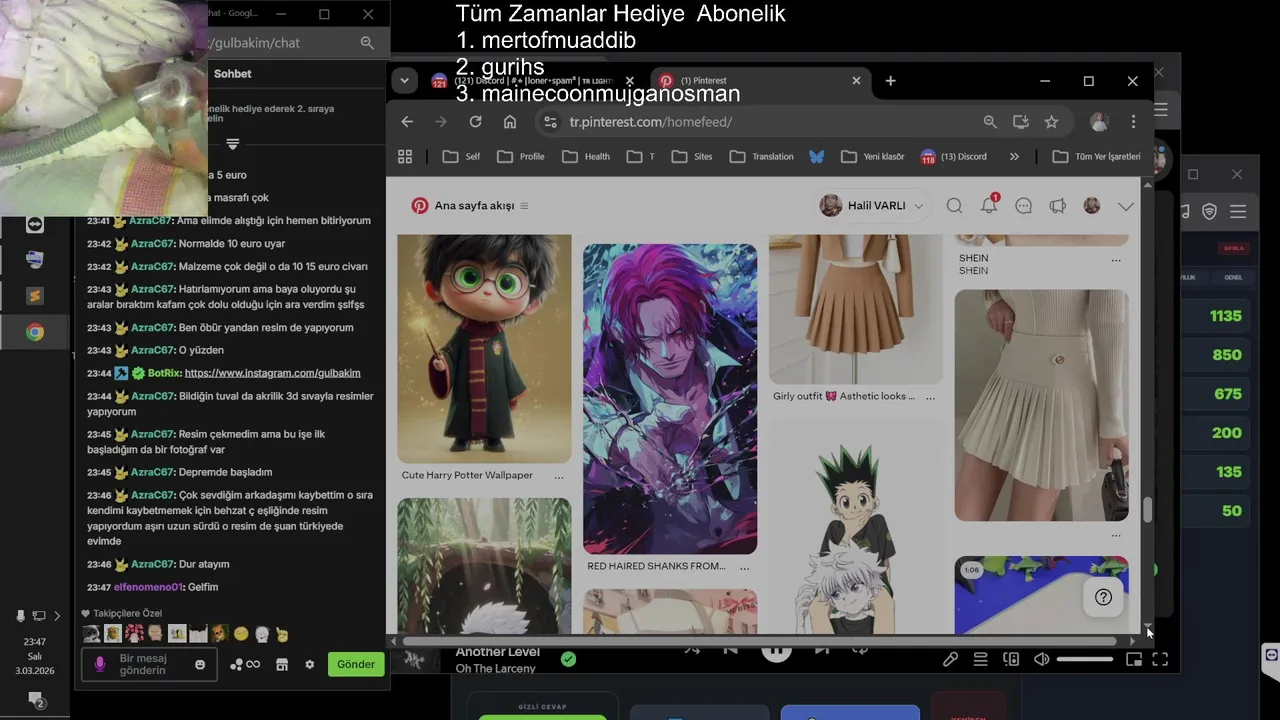1280x720 pixels.
Task: Open Yeni klasör bookmark folder
Action: [873, 156]
